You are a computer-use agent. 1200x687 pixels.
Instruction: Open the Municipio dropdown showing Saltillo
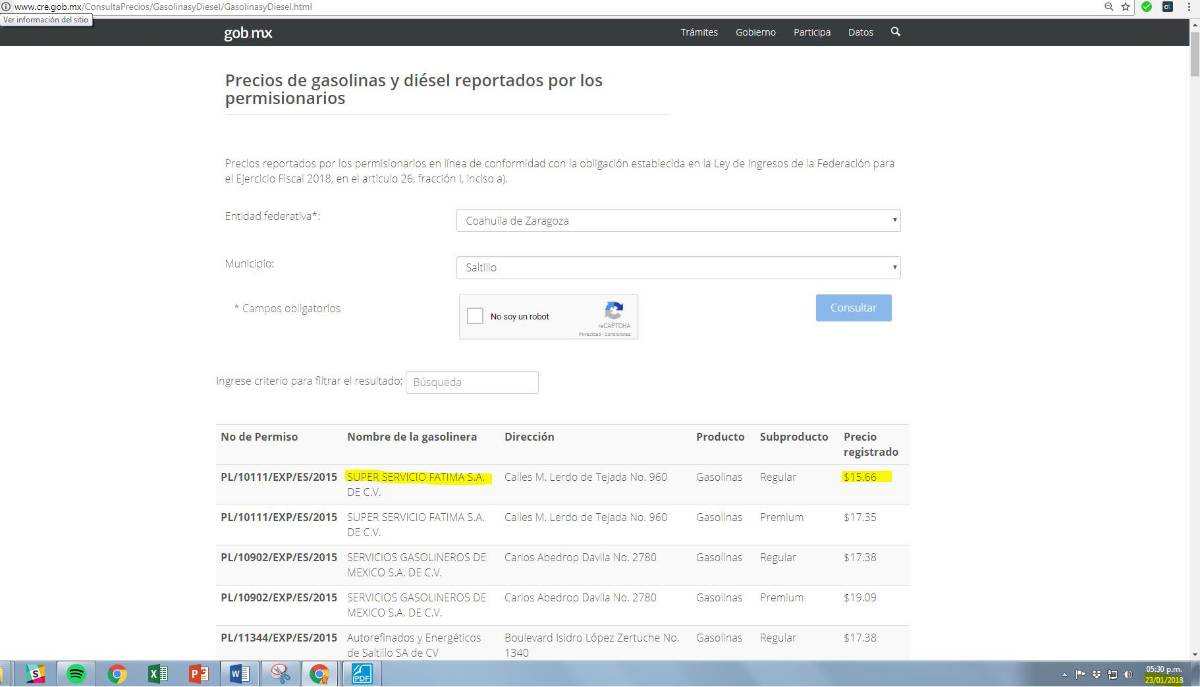click(678, 268)
